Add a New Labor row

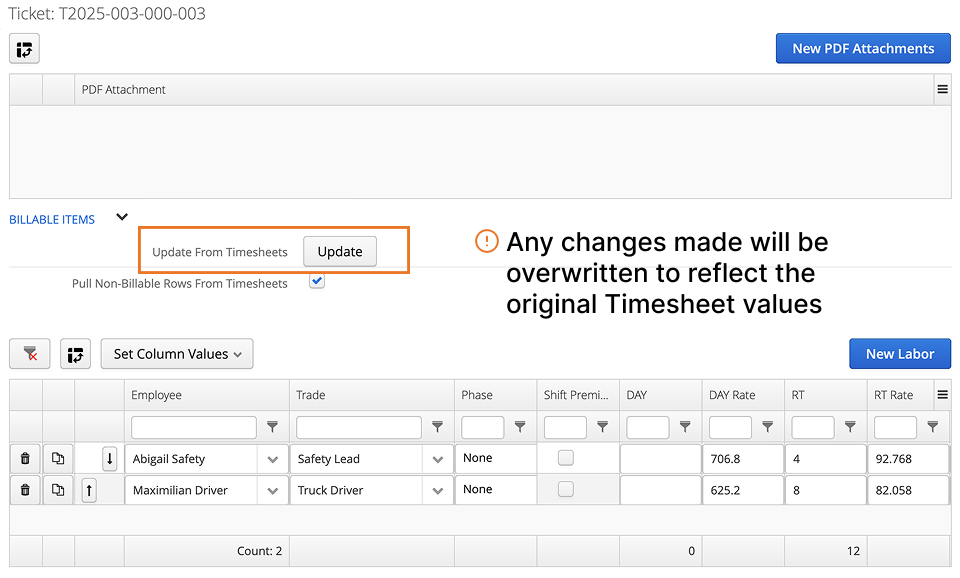900,354
